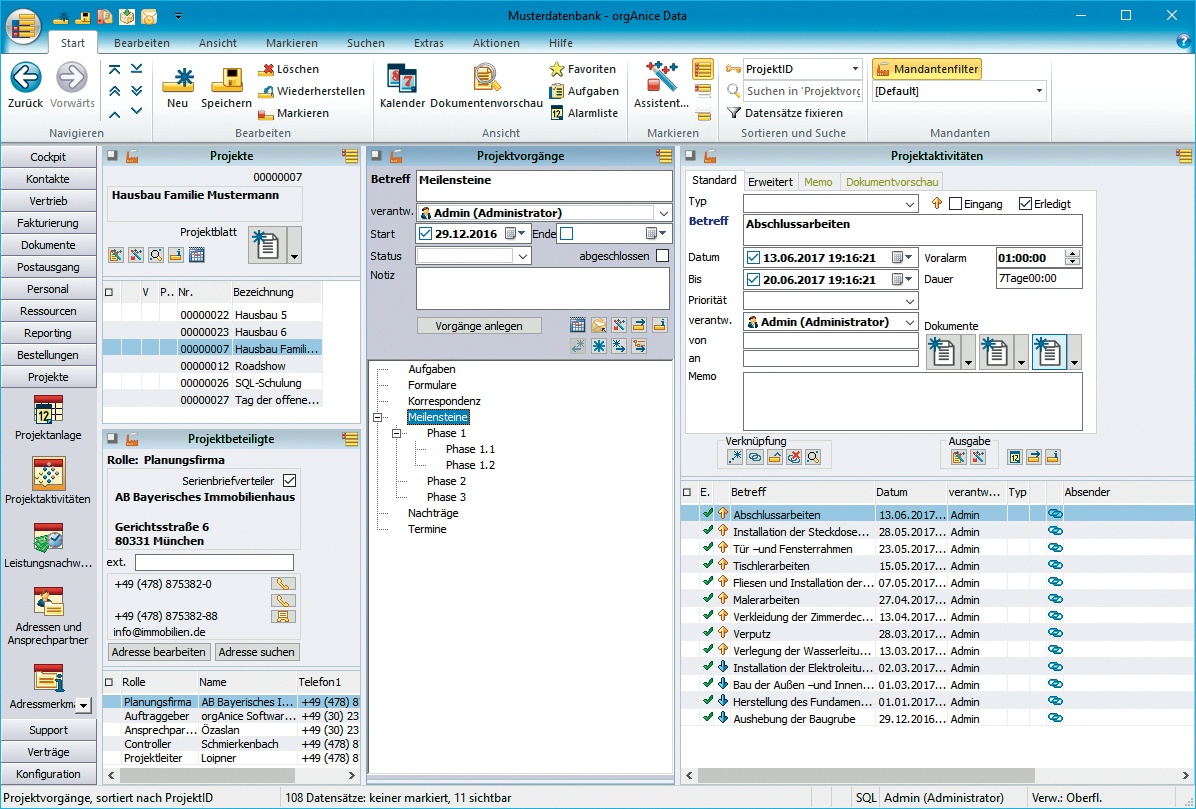
Task: Toggle the abgeschlossen checkbox
Action: [662, 256]
